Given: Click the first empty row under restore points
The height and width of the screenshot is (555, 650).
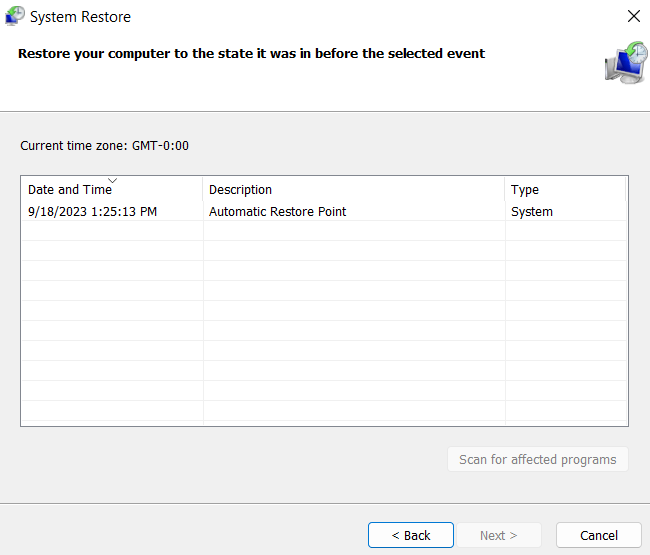Looking at the screenshot, I should tap(324, 231).
